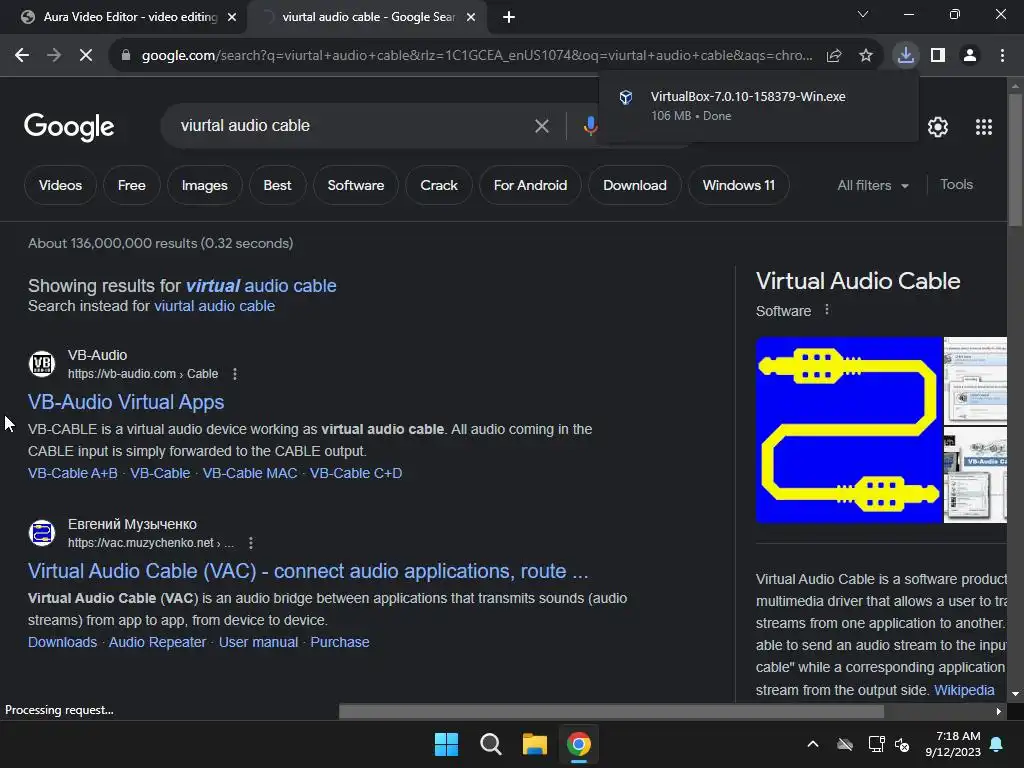Apply the Windows 11 filter chip
The width and height of the screenshot is (1024, 768).
click(x=739, y=185)
